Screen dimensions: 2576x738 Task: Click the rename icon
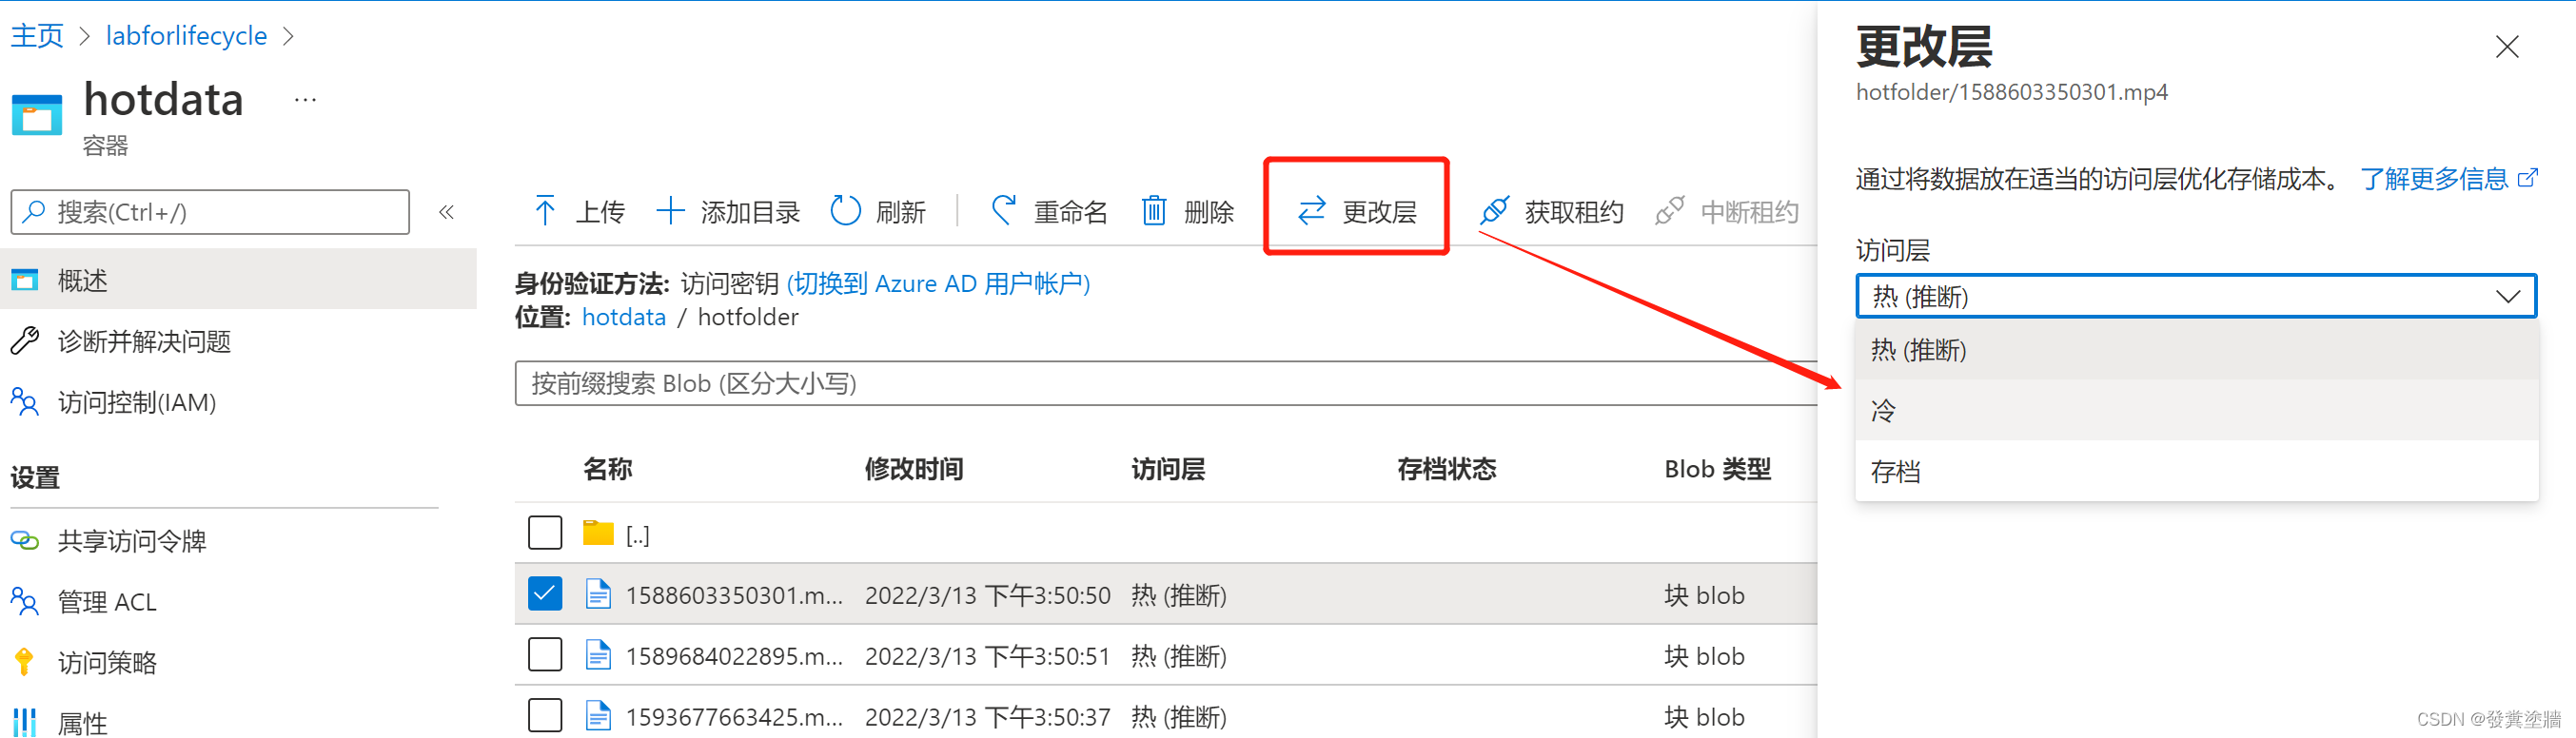[x=1003, y=210]
